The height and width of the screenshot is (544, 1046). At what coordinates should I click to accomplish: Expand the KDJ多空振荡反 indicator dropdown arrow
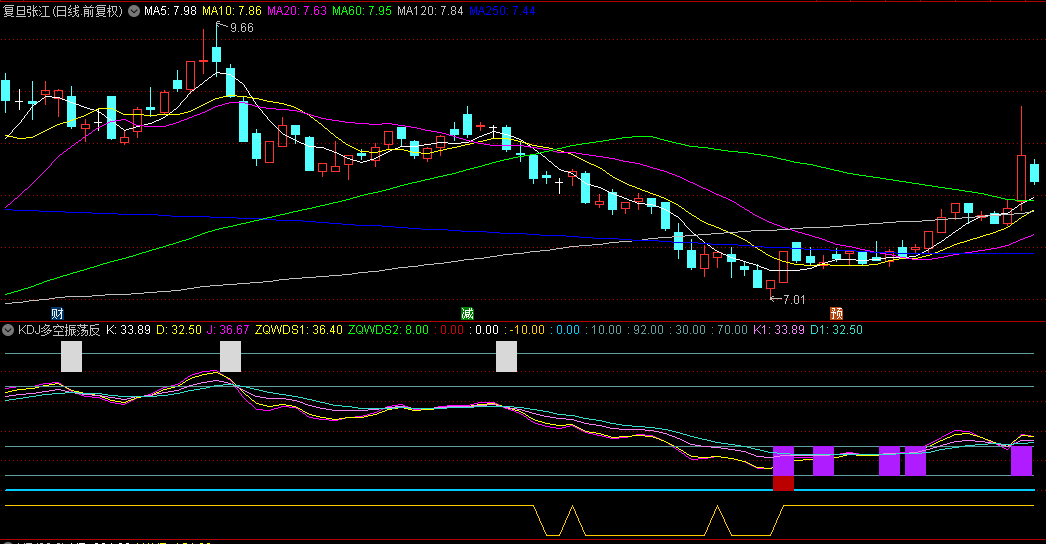coord(10,329)
